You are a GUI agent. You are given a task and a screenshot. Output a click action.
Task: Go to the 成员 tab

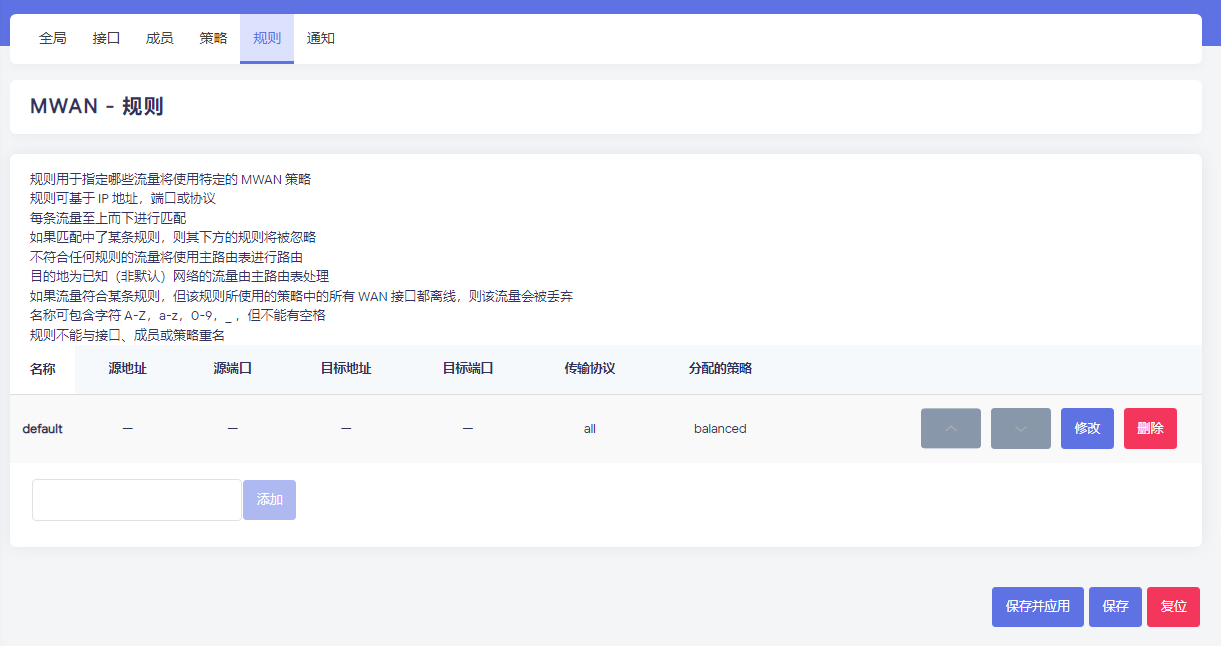point(159,39)
